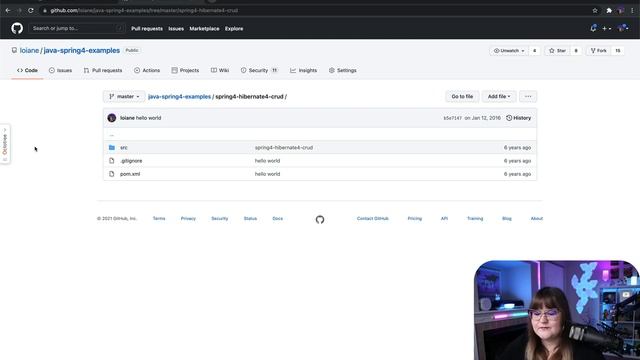This screenshot has width=640, height=360.
Task: Open Pull requests in top navigation
Action: point(147,29)
